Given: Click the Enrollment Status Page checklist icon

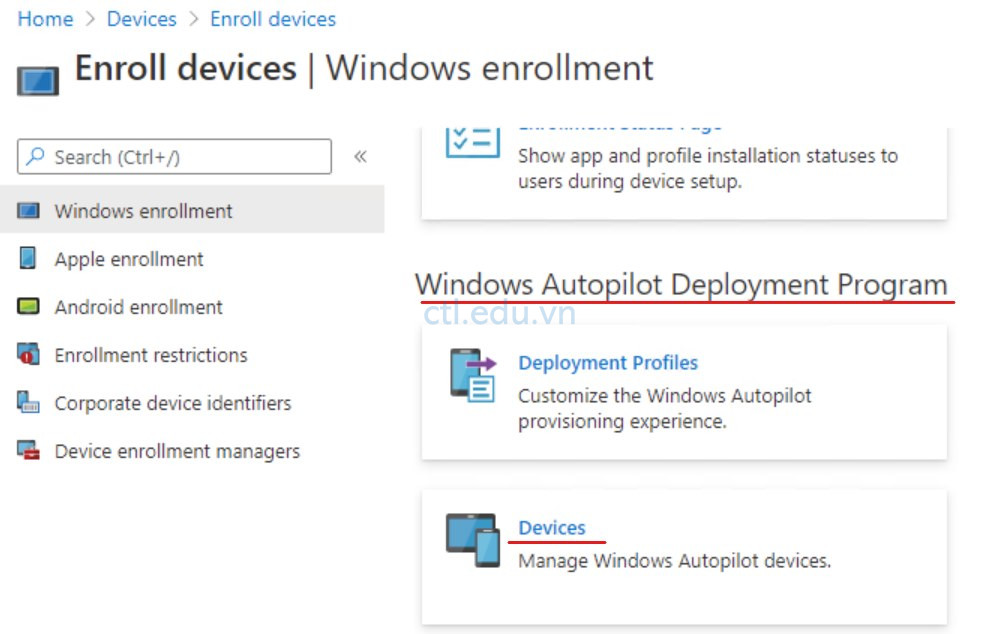Looking at the screenshot, I should click(x=472, y=140).
